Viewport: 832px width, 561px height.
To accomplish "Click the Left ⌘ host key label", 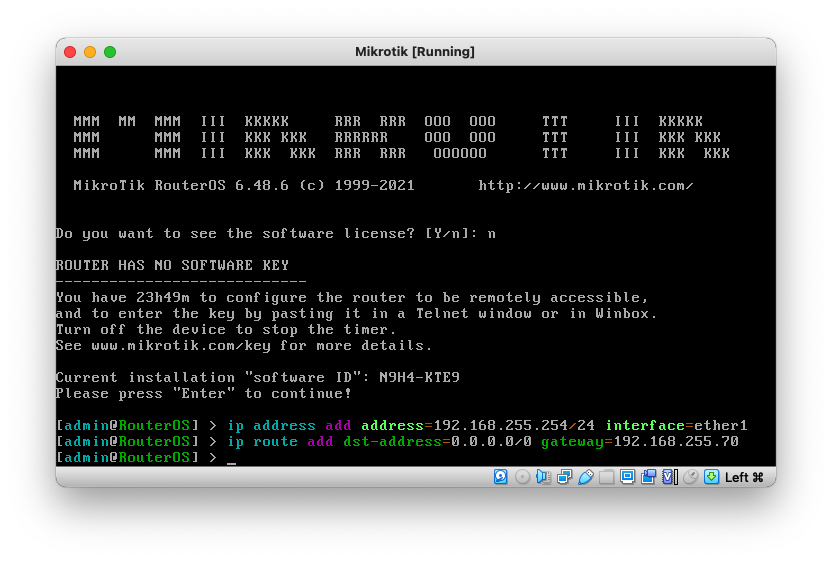I will tap(744, 477).
